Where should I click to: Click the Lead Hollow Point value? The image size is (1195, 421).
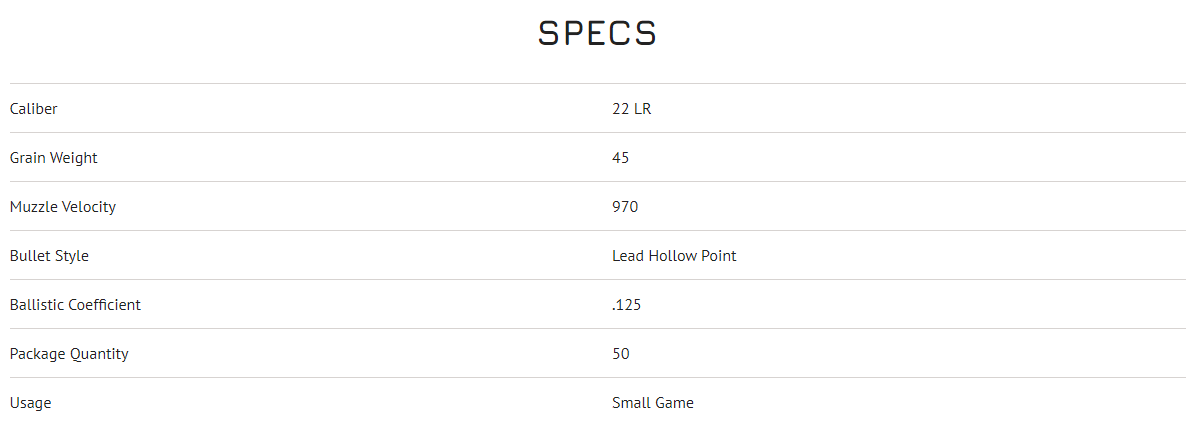point(674,255)
